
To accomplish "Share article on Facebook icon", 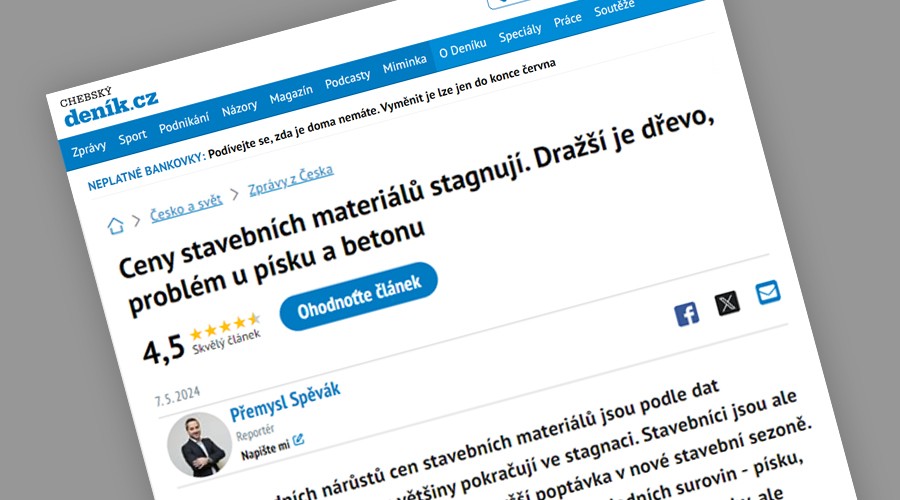I will point(686,314).
